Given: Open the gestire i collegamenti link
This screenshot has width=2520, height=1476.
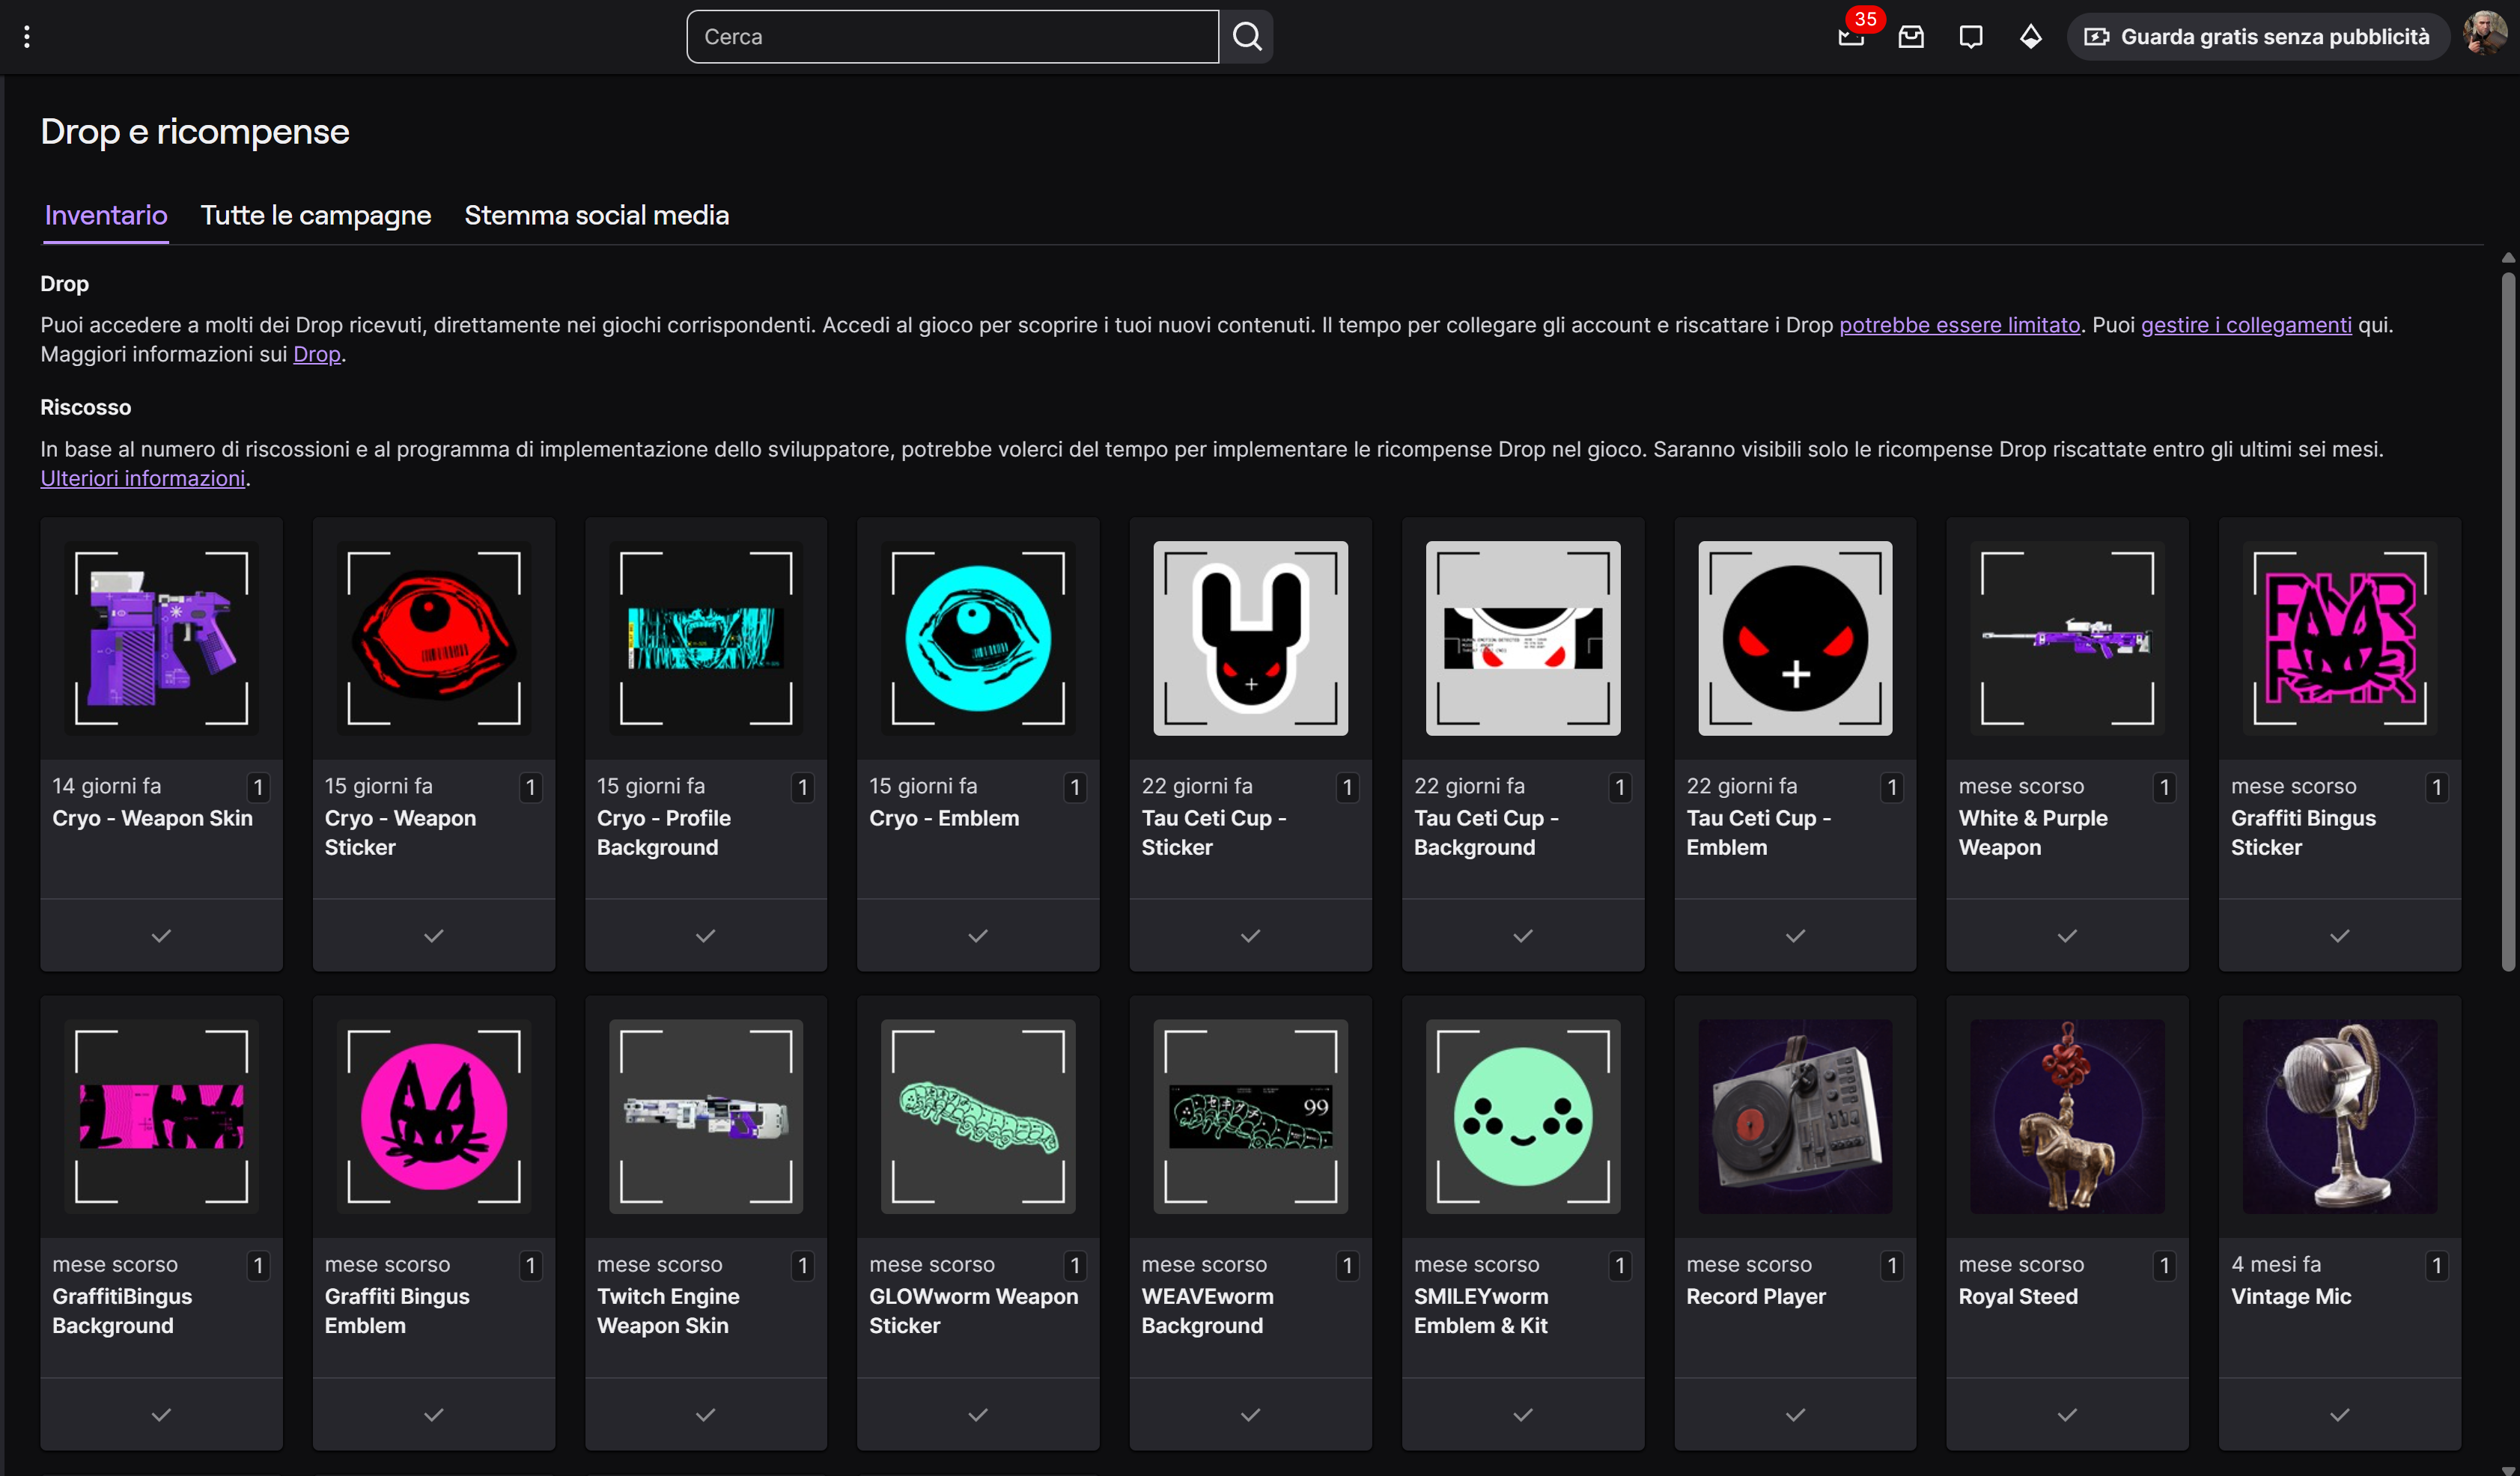Looking at the screenshot, I should (x=2246, y=325).
